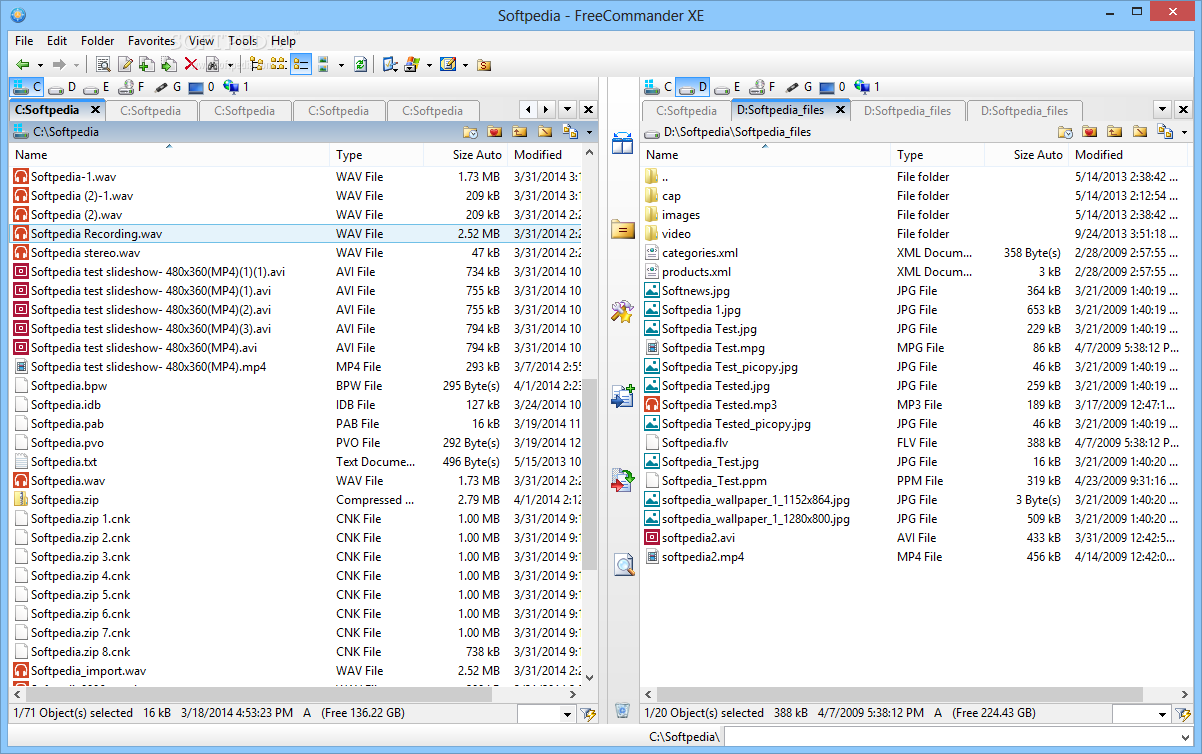The image size is (1202, 754).
Task: Click the star tools icon in the middle bar
Action: pos(623,311)
